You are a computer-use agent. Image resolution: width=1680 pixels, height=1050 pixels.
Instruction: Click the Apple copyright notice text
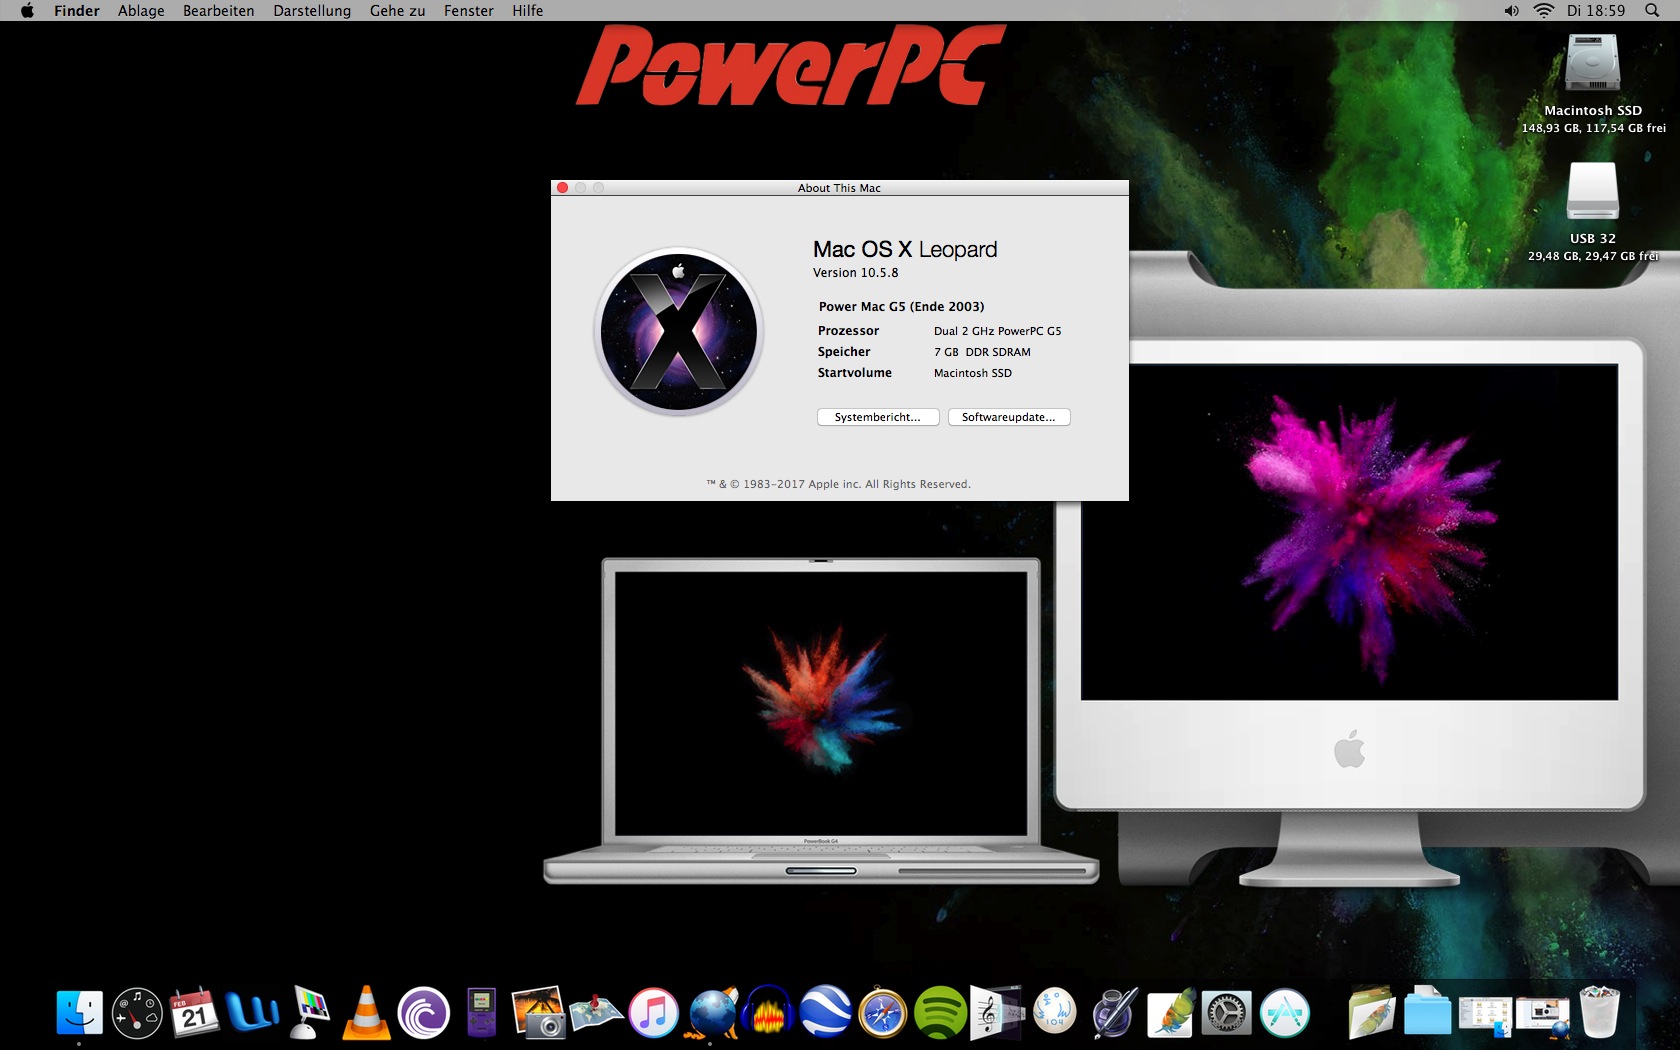[x=839, y=484]
